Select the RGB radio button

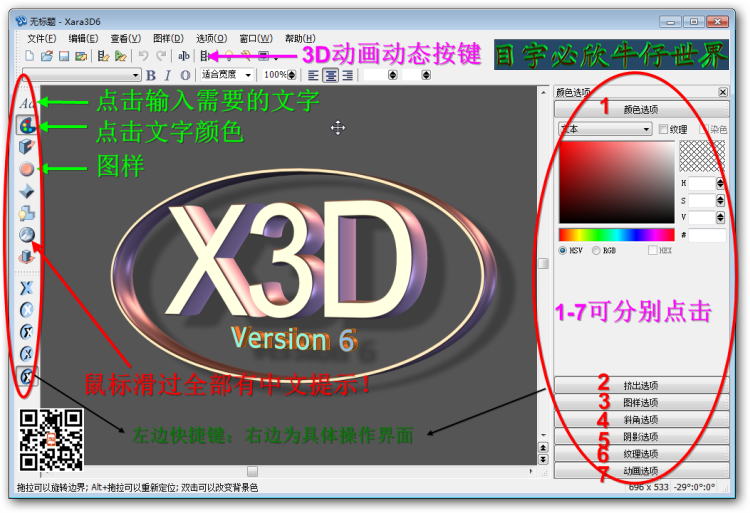[x=596, y=250]
